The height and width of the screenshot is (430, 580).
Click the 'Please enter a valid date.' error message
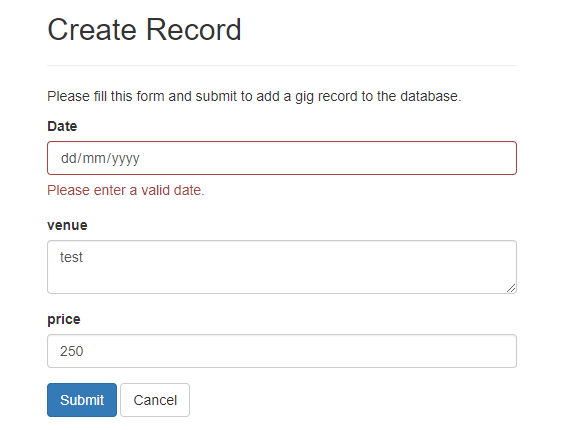(x=126, y=190)
